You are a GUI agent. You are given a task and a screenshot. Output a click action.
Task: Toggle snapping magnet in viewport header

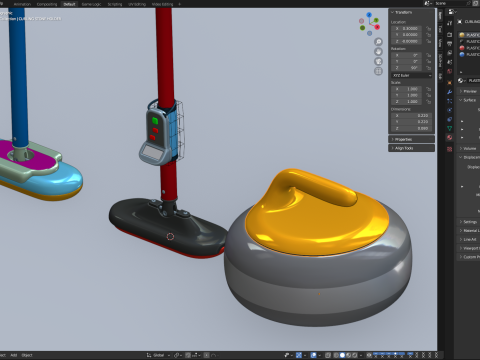[x=188, y=355]
